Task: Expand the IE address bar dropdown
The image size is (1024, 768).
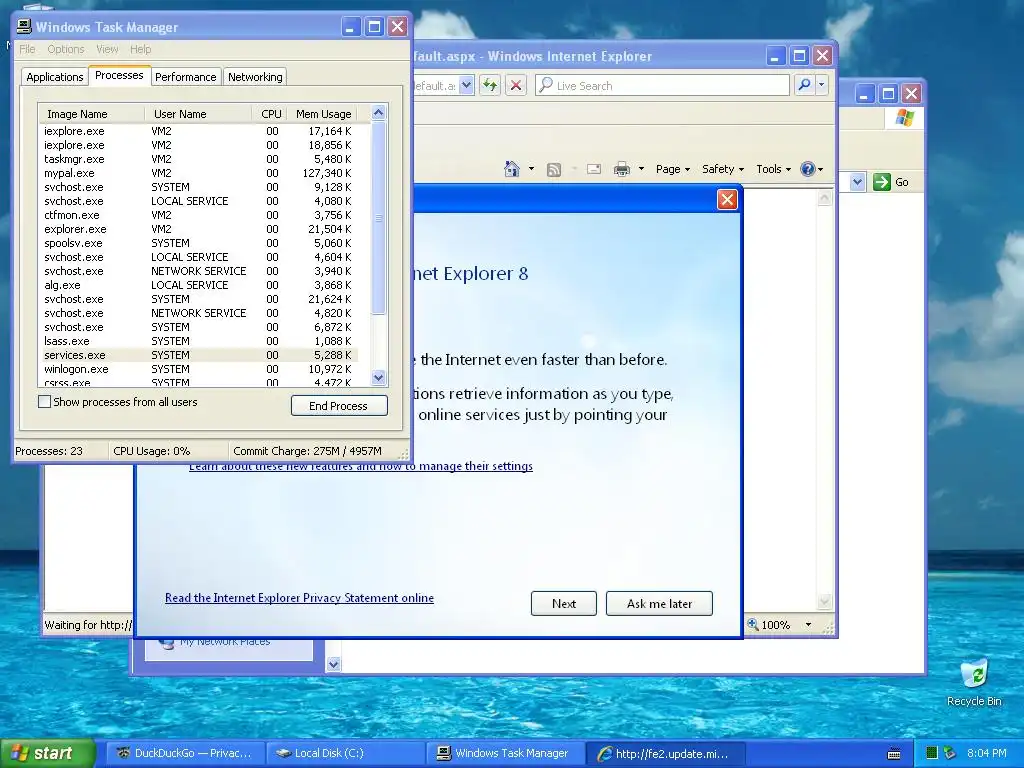Action: [466, 85]
